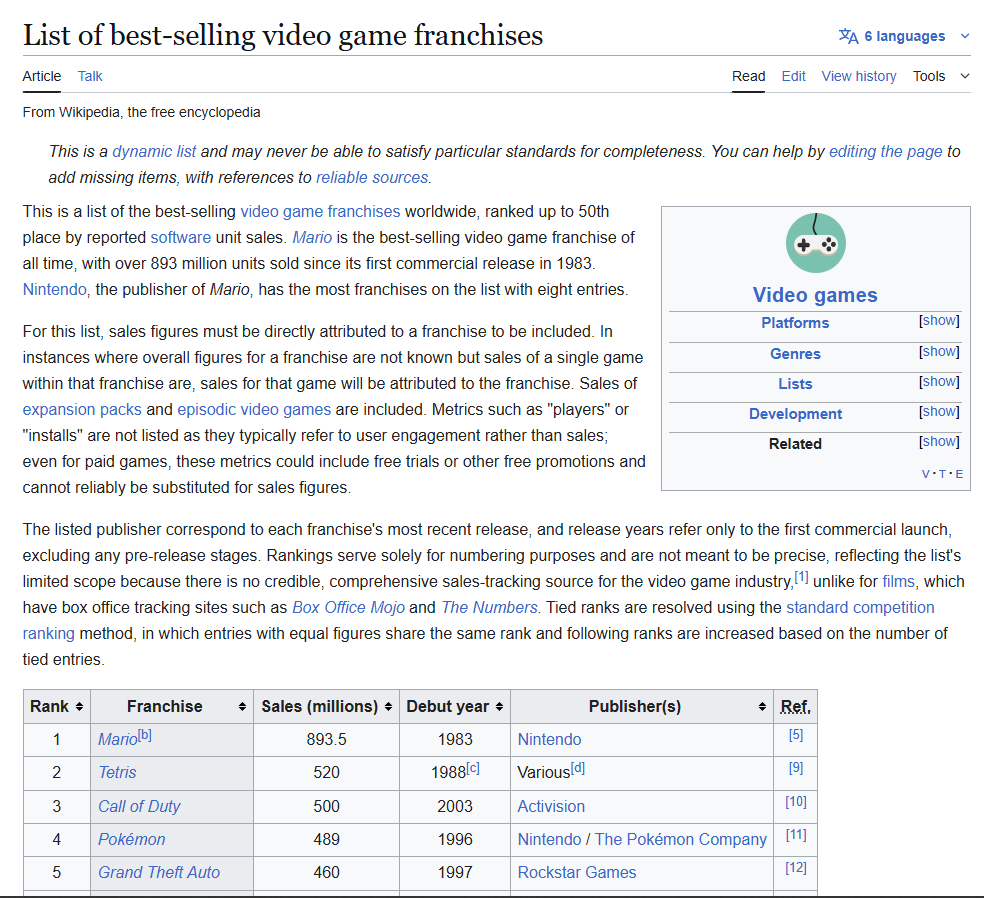The width and height of the screenshot is (984, 898).
Task: Sort by Sales (millions) column arrows
Action: [388, 707]
